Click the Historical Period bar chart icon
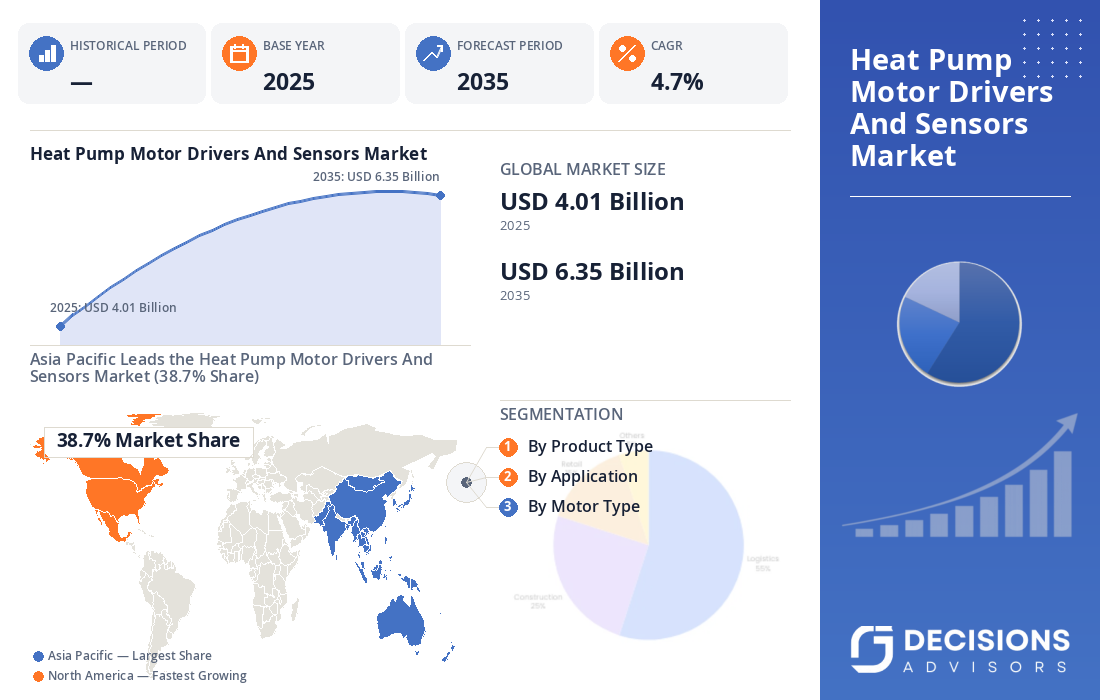Image resolution: width=1100 pixels, height=700 pixels. 46,53
